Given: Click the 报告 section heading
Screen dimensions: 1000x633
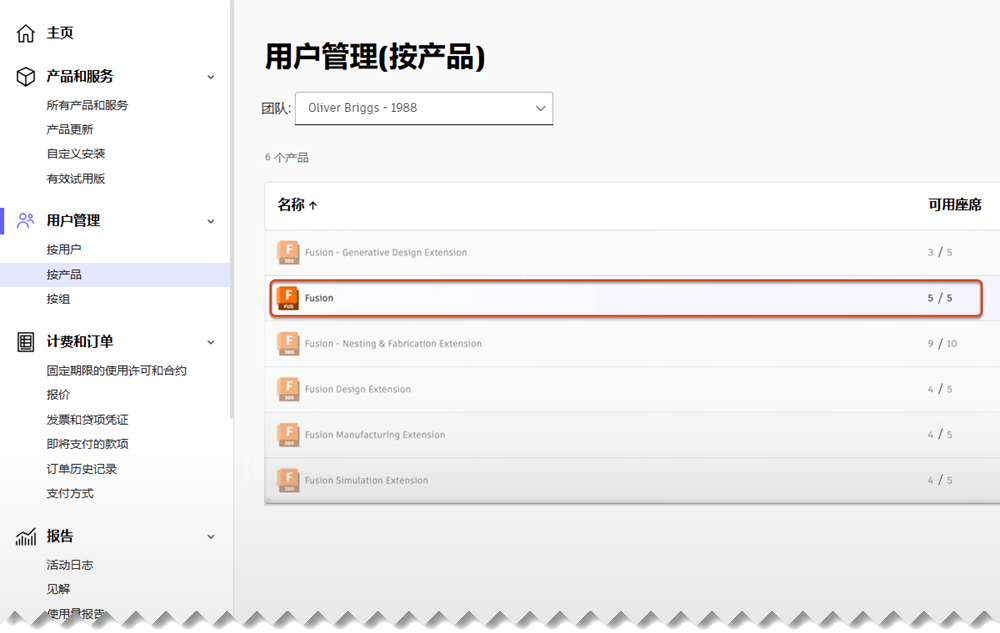Looking at the screenshot, I should pos(60,536).
